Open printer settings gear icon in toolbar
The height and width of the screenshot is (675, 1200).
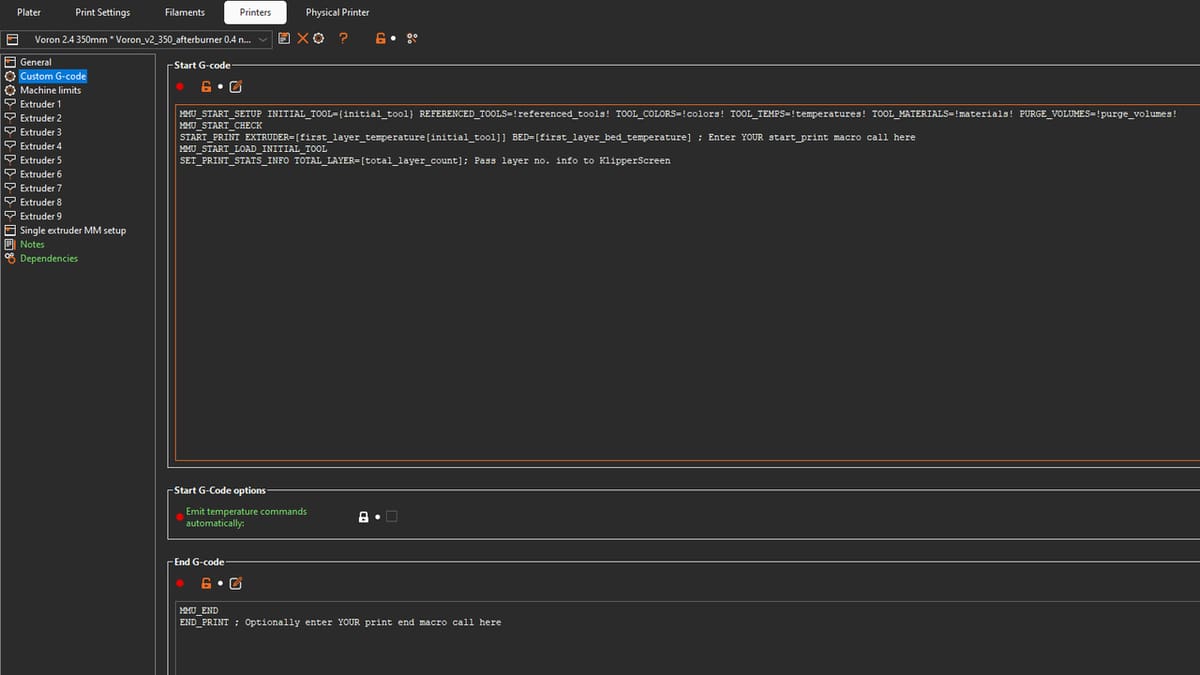point(318,39)
